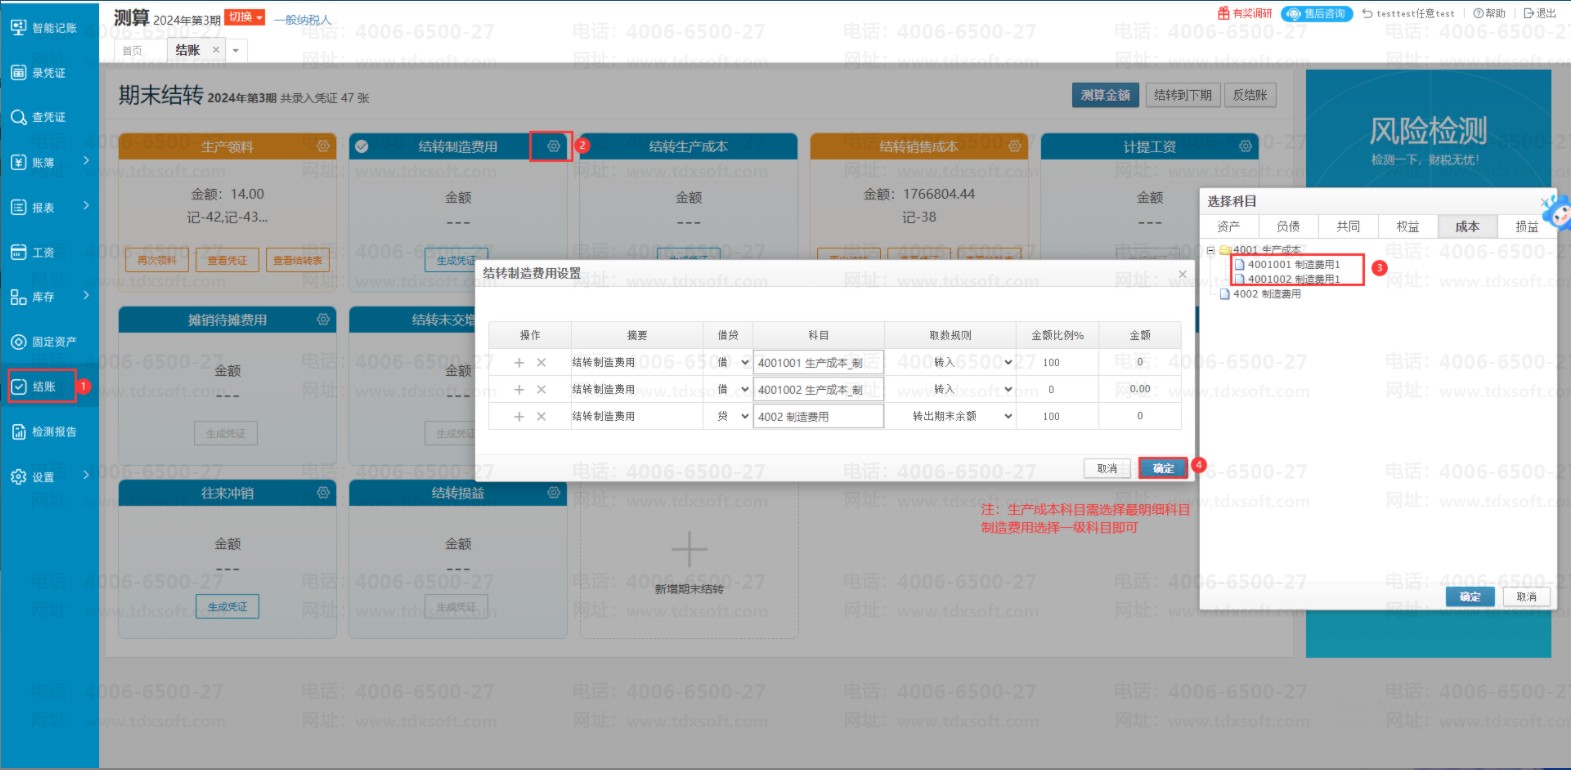Expand the 账簿 sidebar submenu

pyautogui.click(x=86, y=161)
